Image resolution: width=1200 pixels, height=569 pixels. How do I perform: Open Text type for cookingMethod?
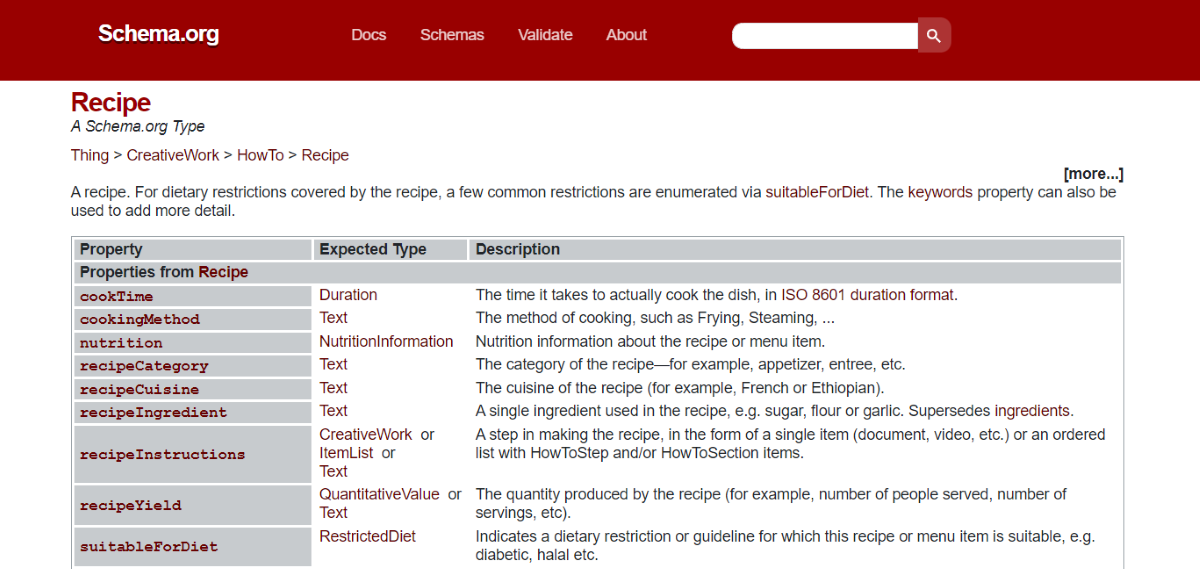pyautogui.click(x=333, y=318)
